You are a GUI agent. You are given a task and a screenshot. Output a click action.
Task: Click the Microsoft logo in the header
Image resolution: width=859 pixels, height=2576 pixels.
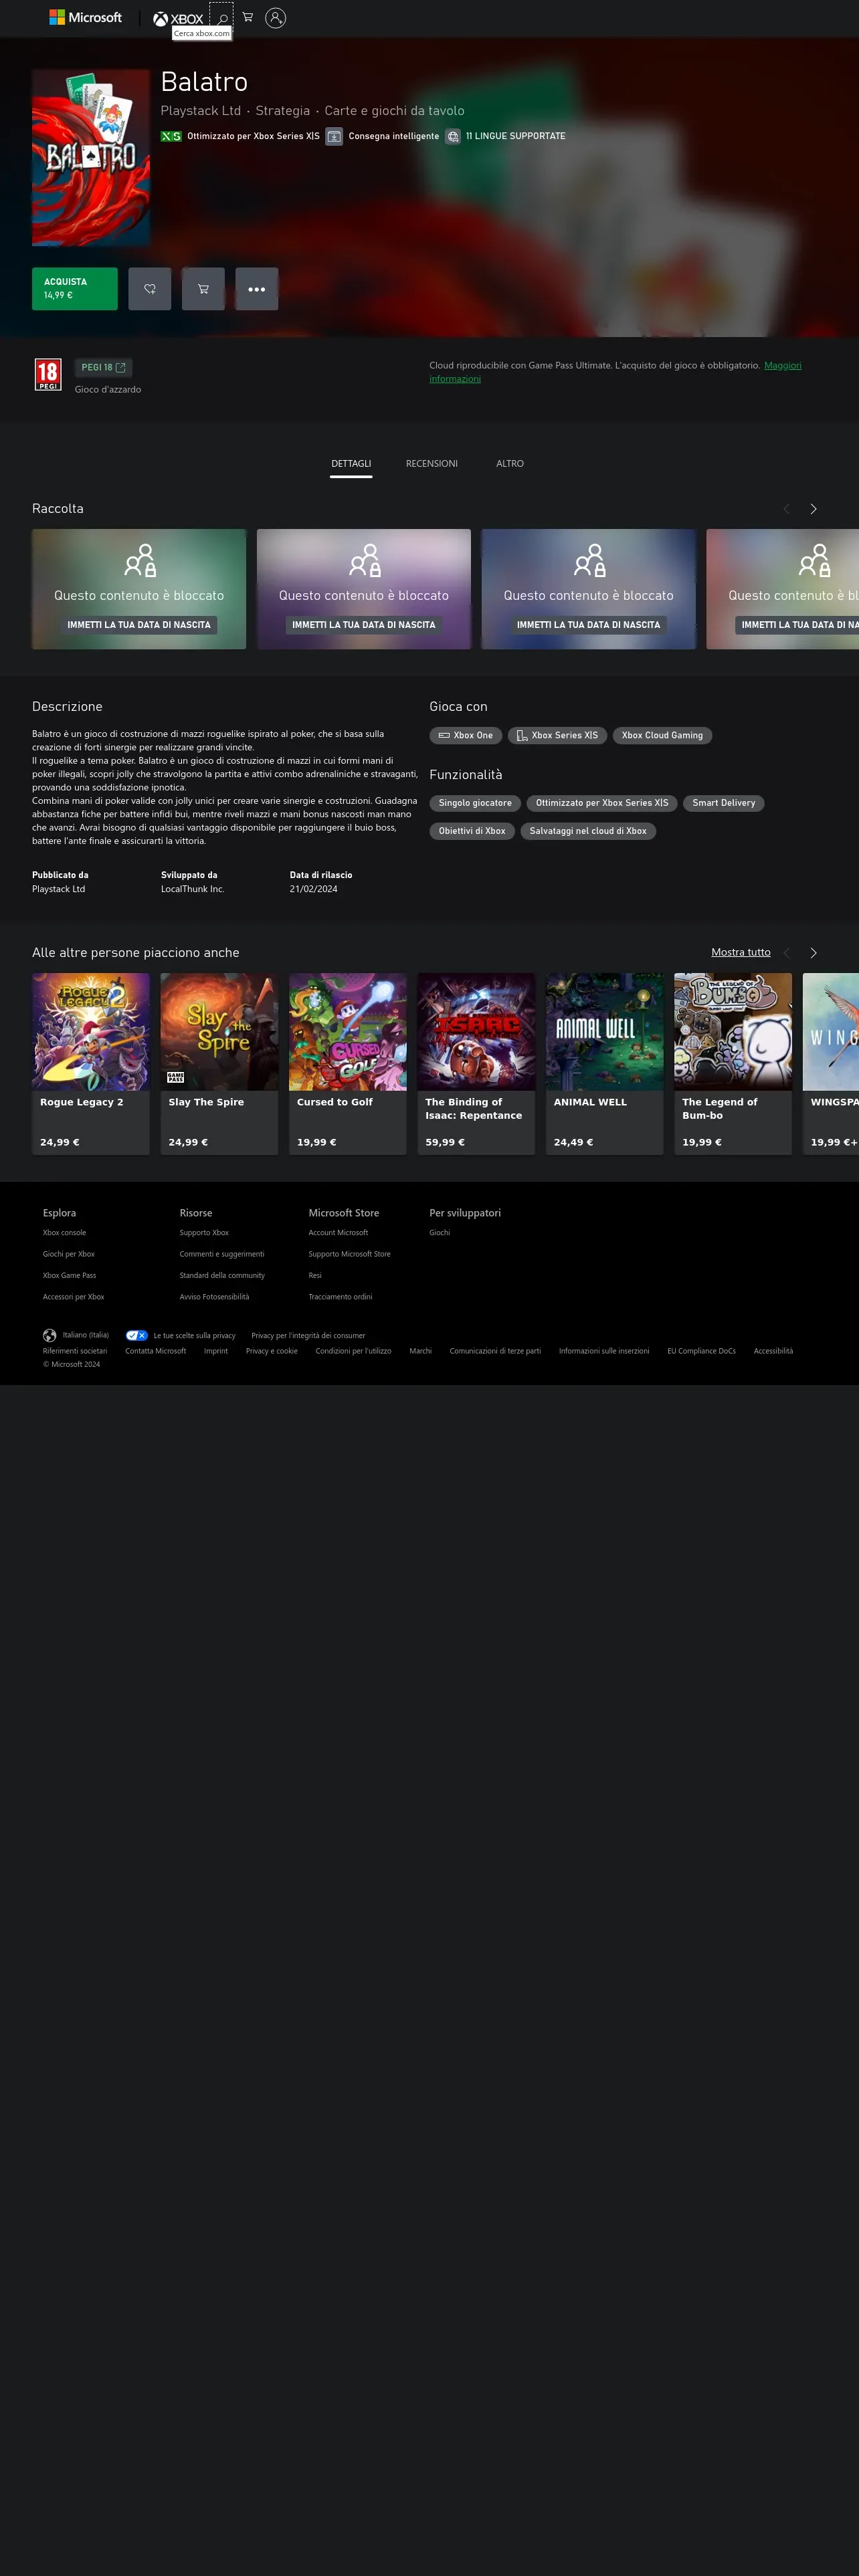click(85, 18)
